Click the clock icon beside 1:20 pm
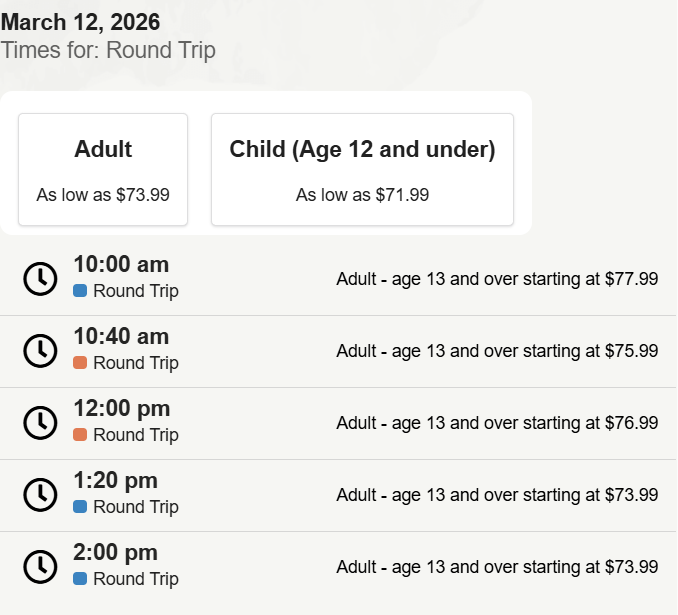Screen dimensions: 678x615 coord(40,495)
